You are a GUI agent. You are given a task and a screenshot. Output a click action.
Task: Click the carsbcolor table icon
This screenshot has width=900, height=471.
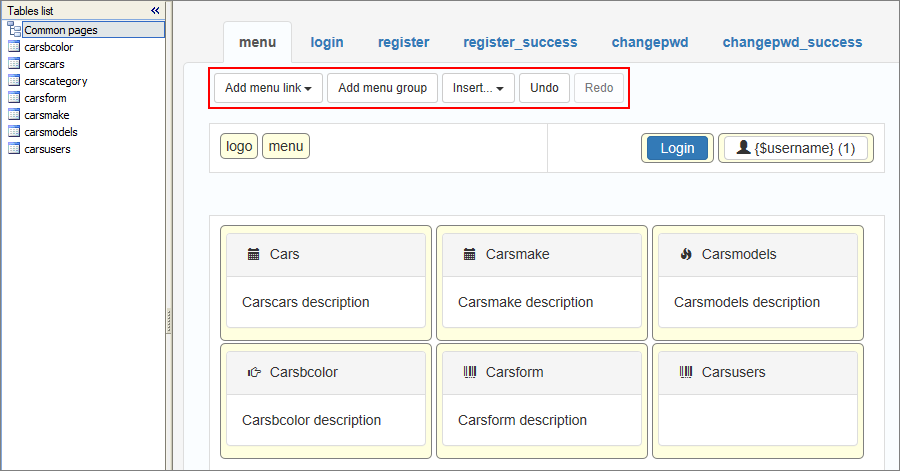point(14,46)
